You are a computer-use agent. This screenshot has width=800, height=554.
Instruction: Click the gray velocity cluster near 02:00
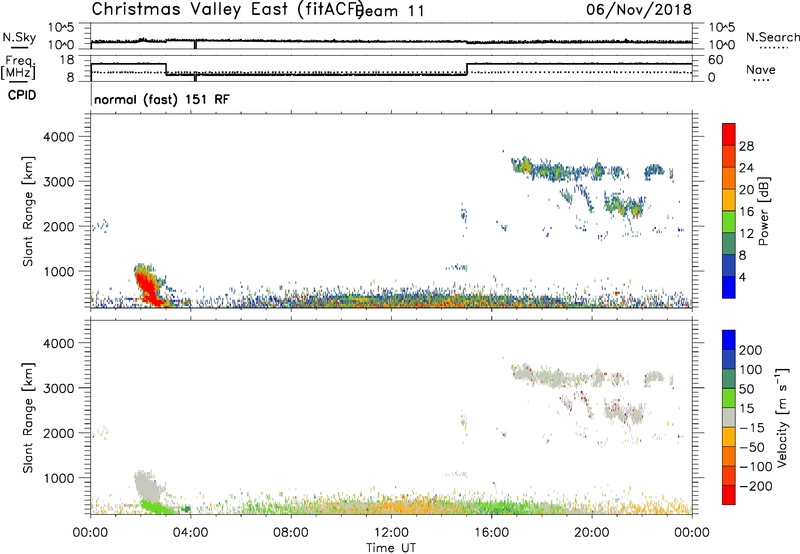pyautogui.click(x=147, y=485)
